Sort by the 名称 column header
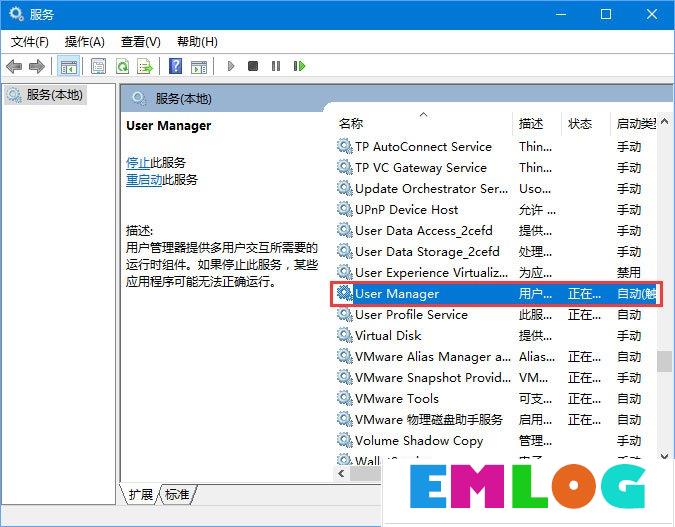This screenshot has height=527, width=675. click(351, 124)
